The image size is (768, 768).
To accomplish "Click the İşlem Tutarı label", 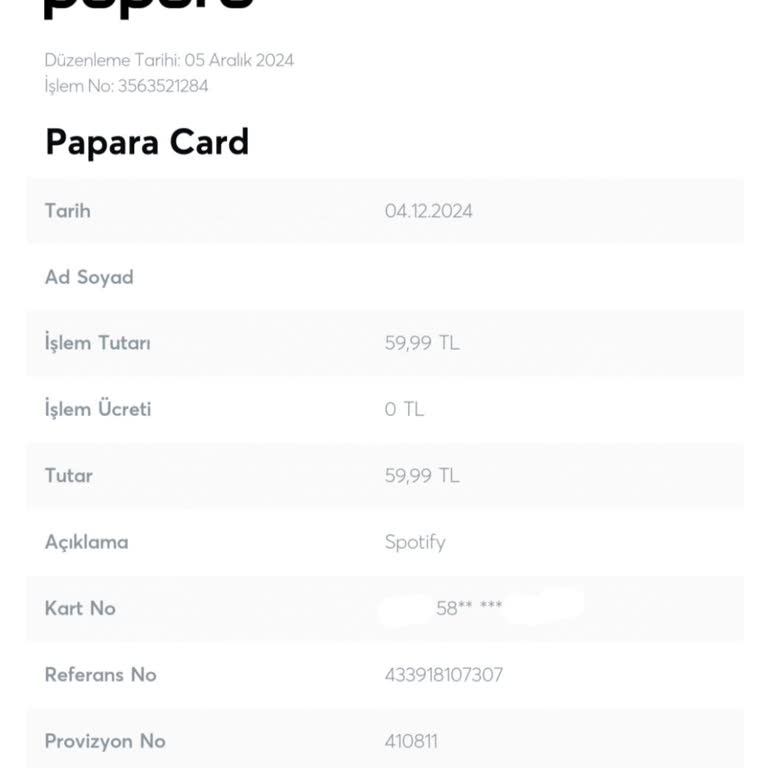I will pyautogui.click(x=97, y=343).
